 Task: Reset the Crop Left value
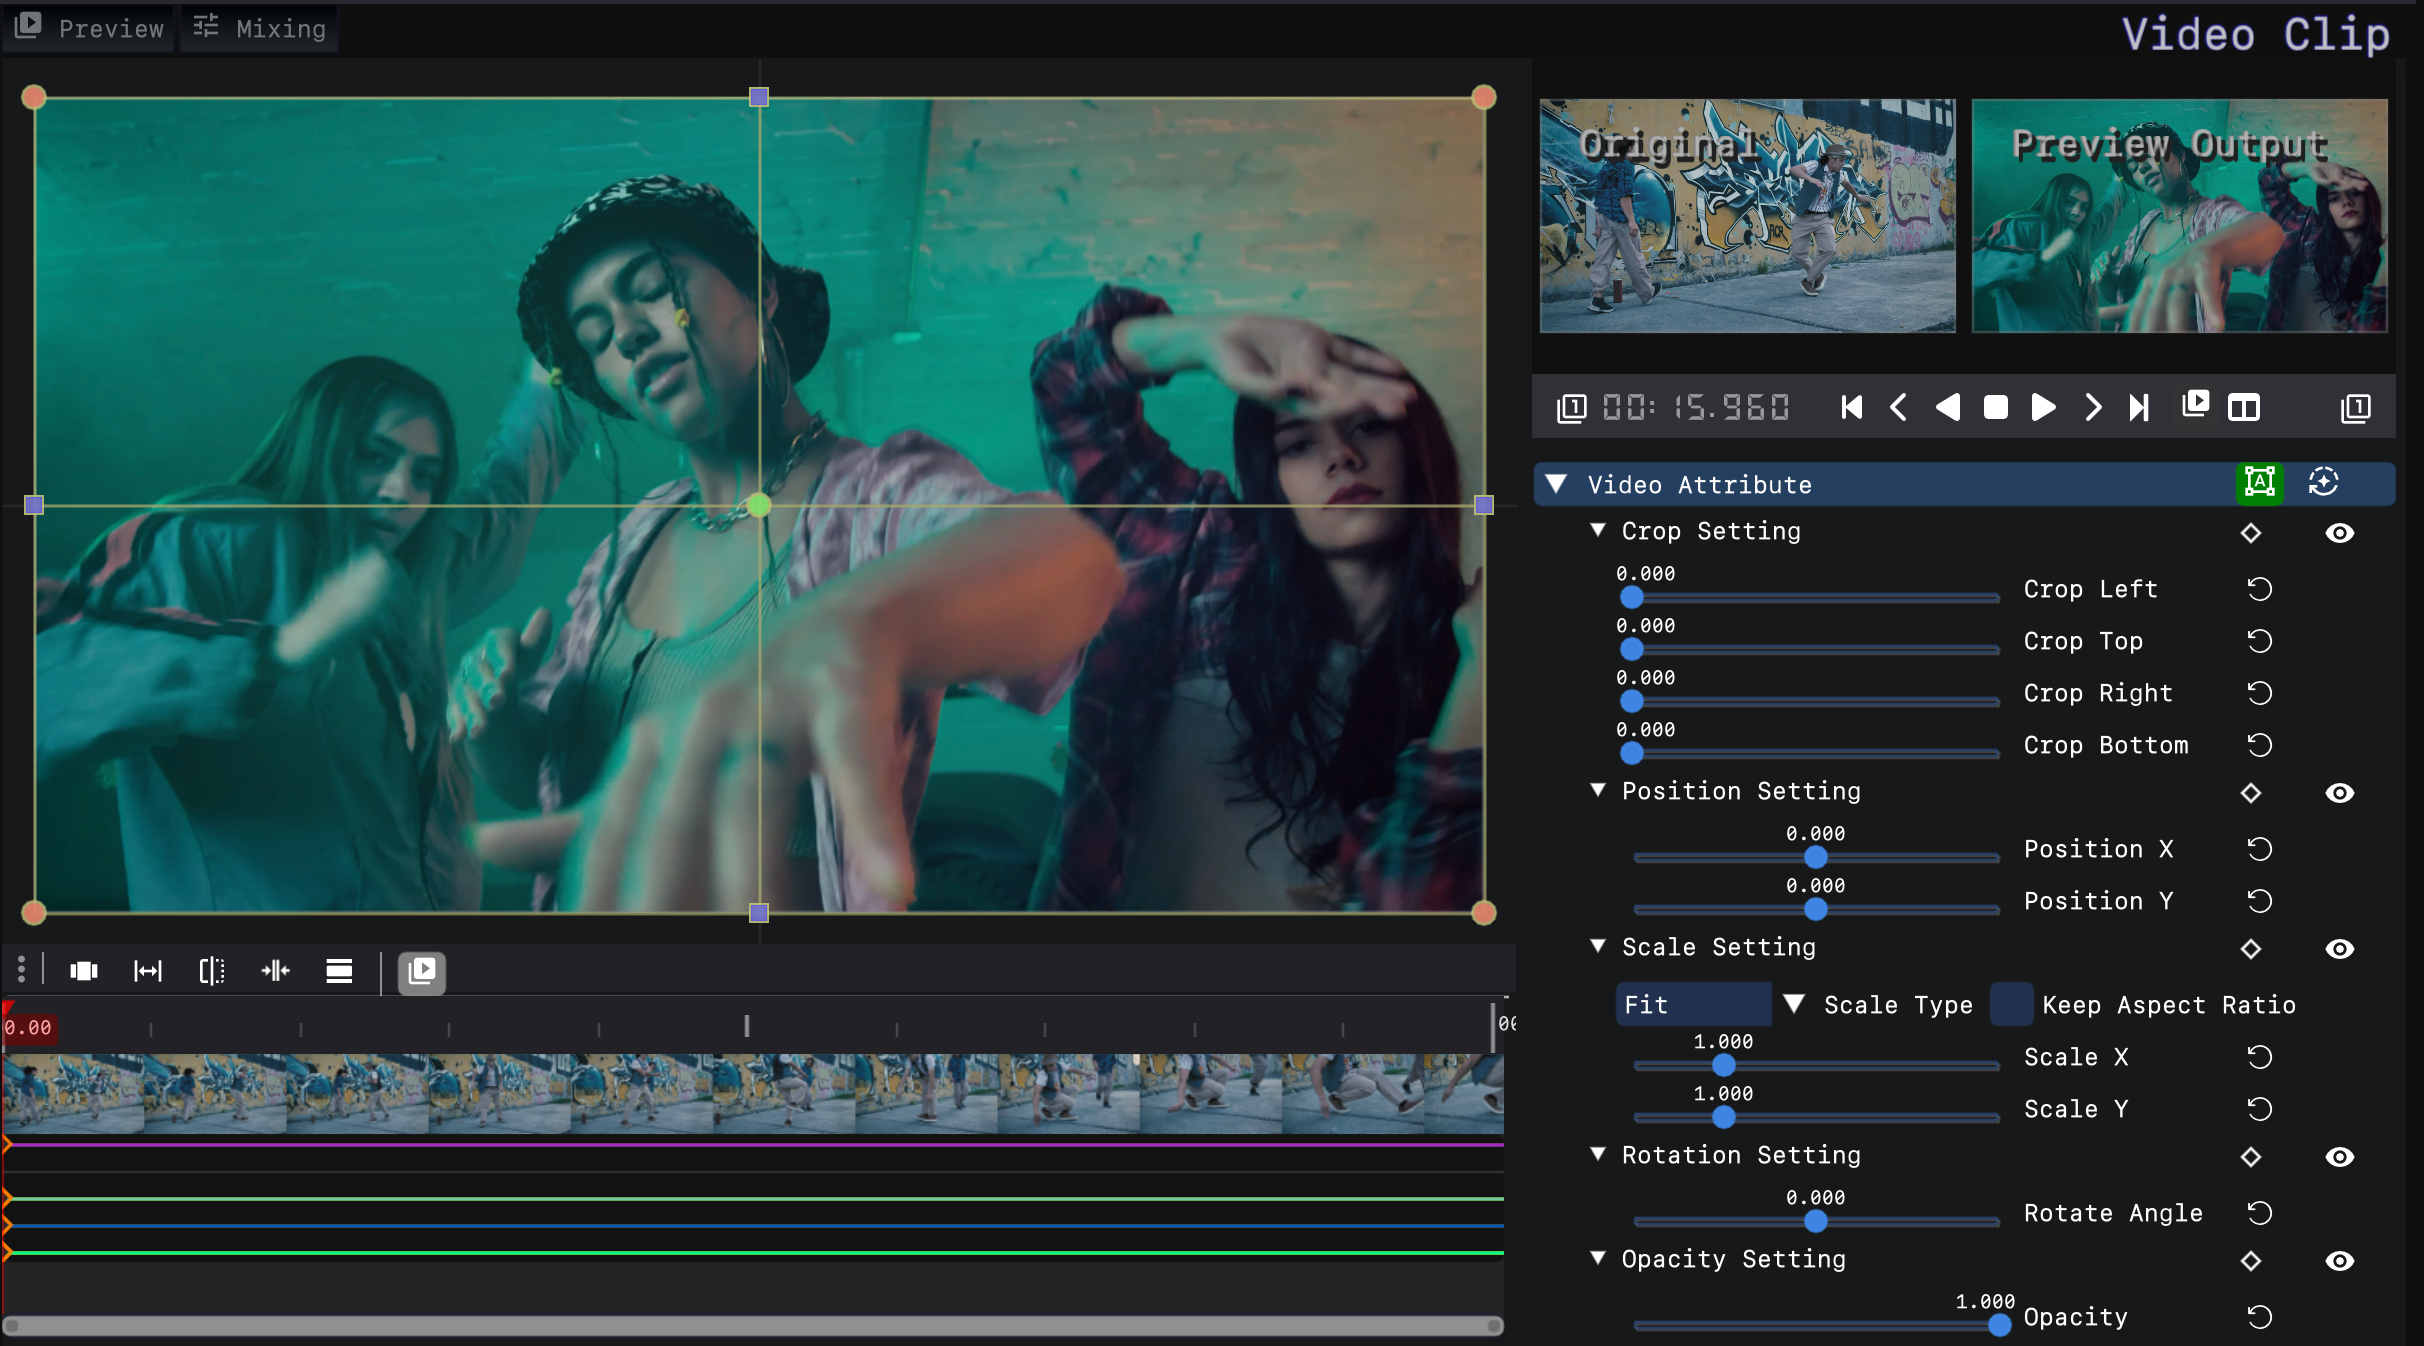[x=2259, y=589]
